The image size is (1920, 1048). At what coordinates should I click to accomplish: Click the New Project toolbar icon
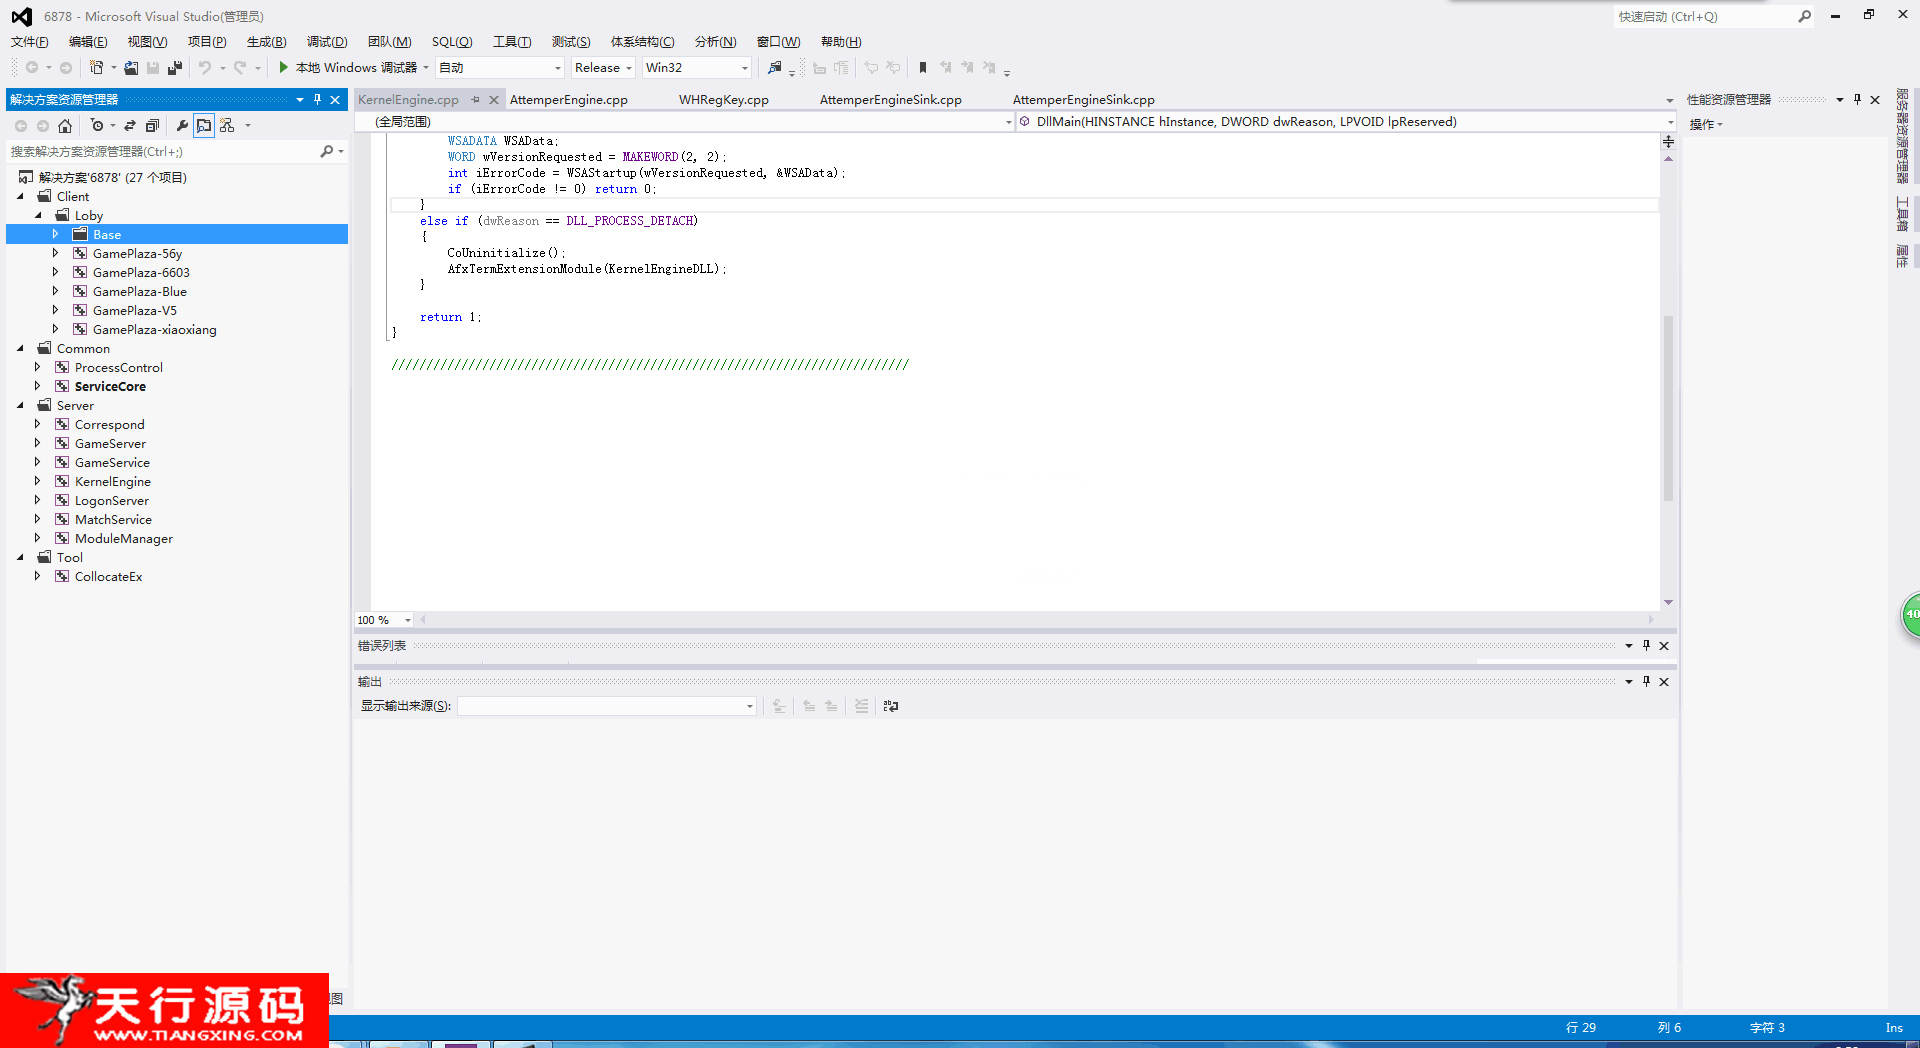click(x=97, y=67)
